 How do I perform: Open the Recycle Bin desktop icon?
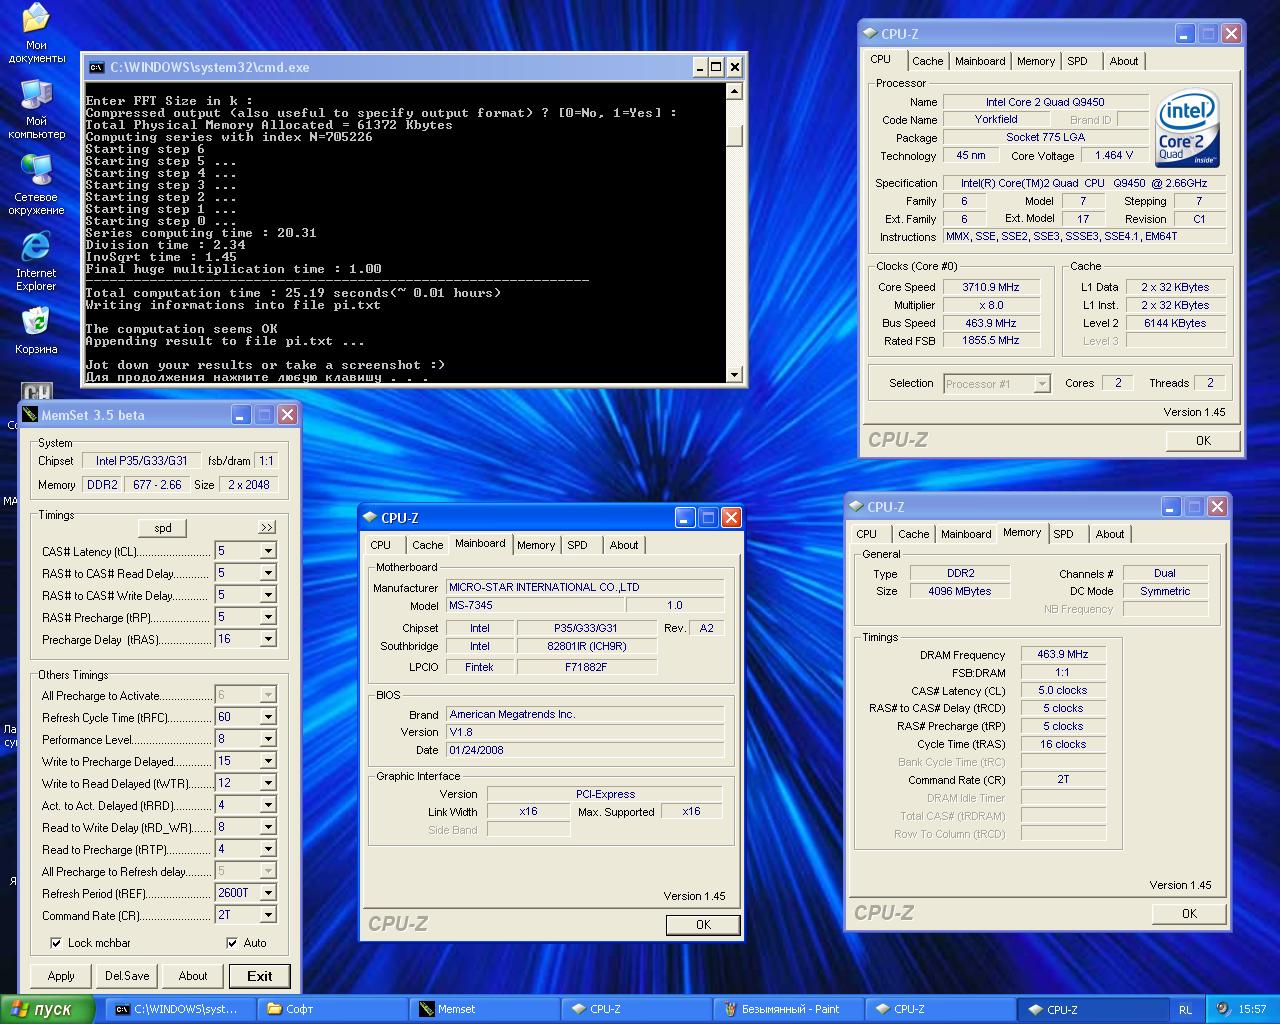[36, 331]
